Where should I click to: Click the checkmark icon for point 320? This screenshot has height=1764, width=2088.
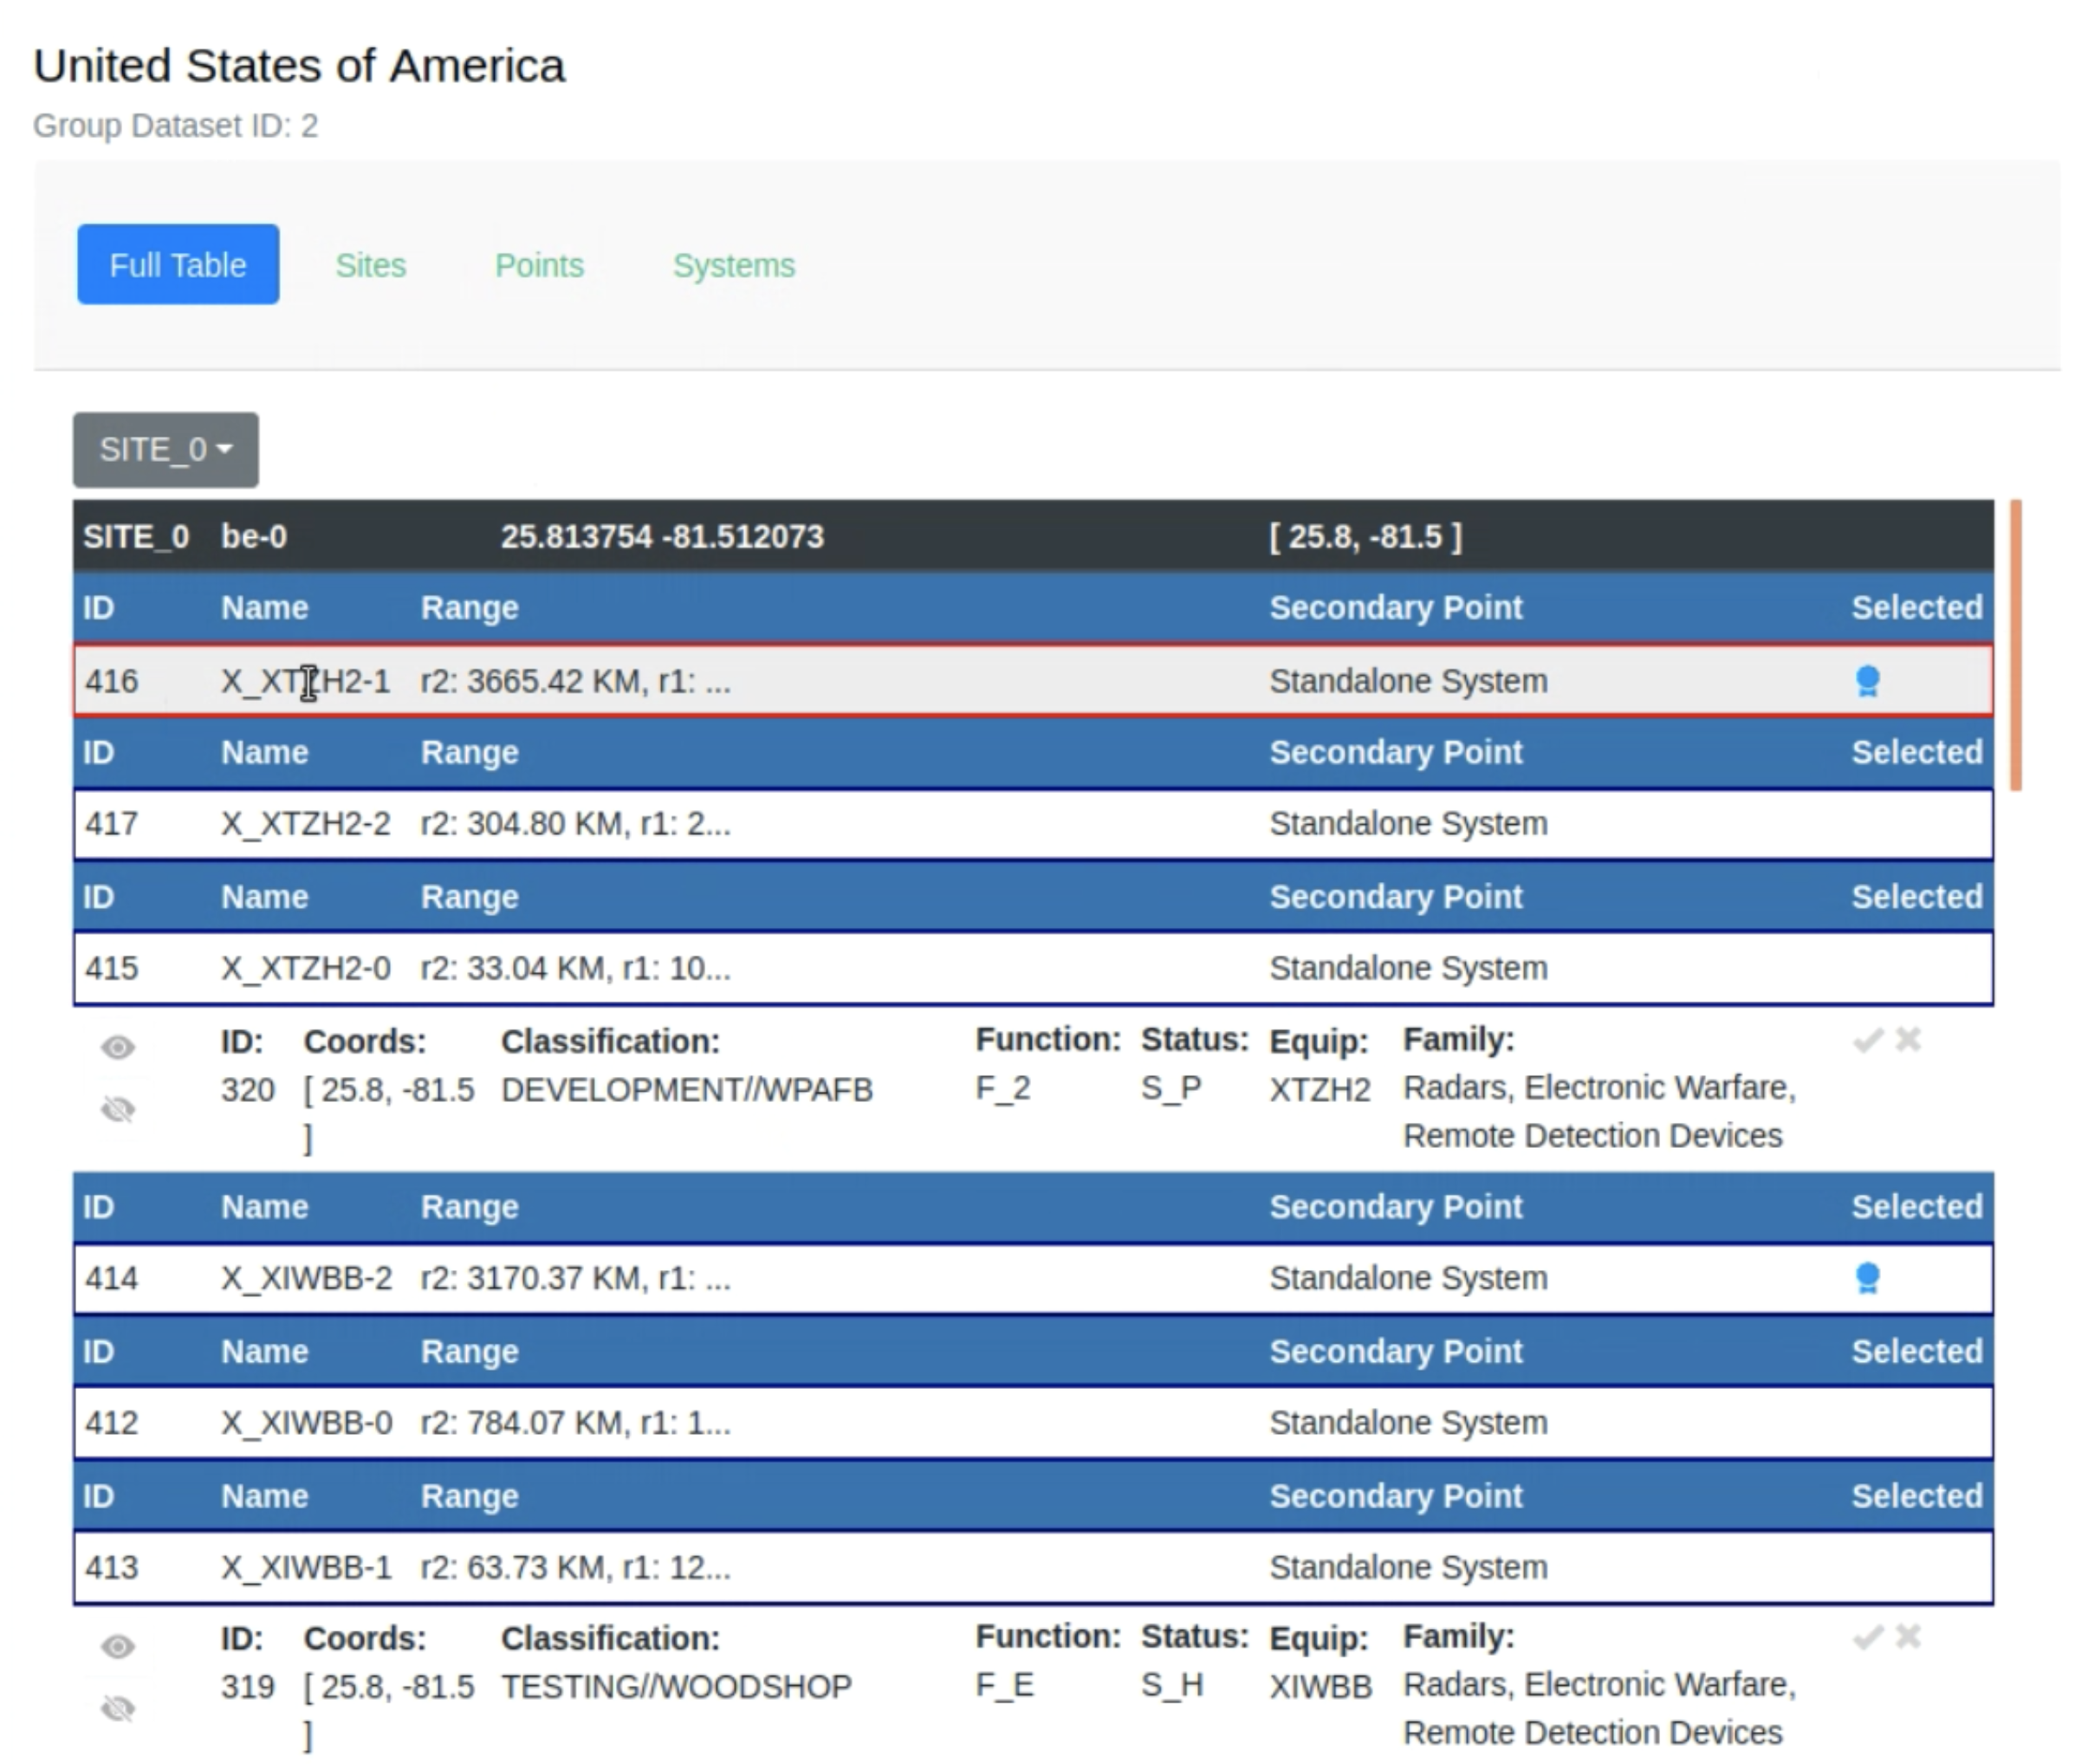point(1867,1040)
